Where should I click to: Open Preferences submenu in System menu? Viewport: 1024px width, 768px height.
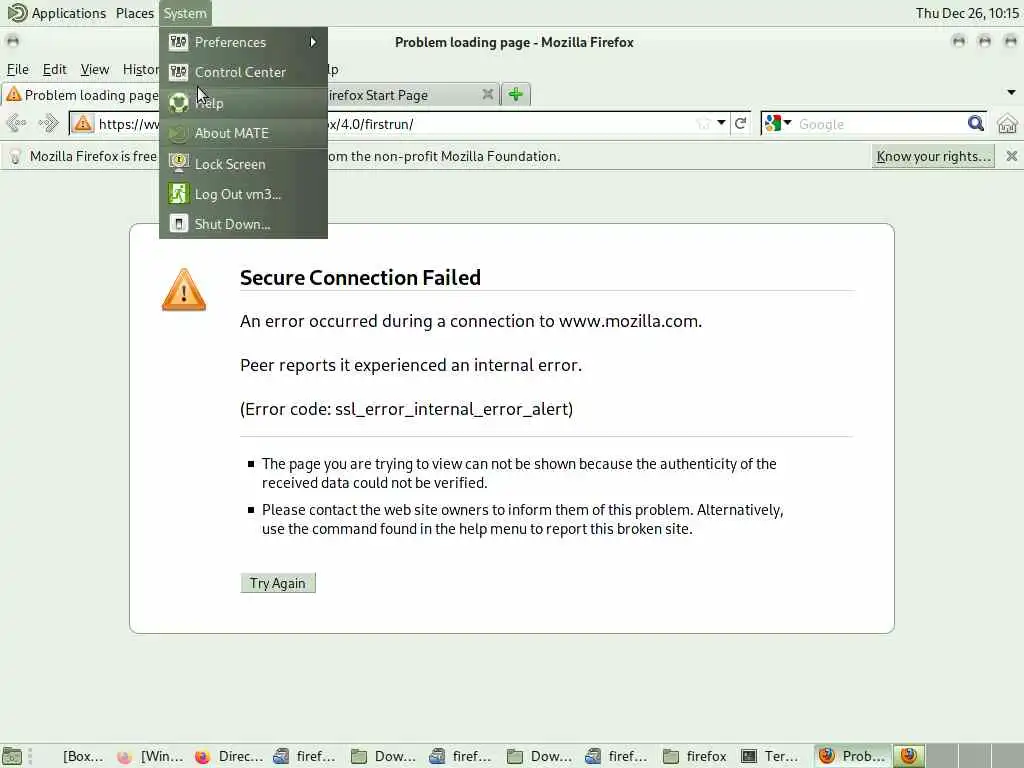click(x=243, y=42)
